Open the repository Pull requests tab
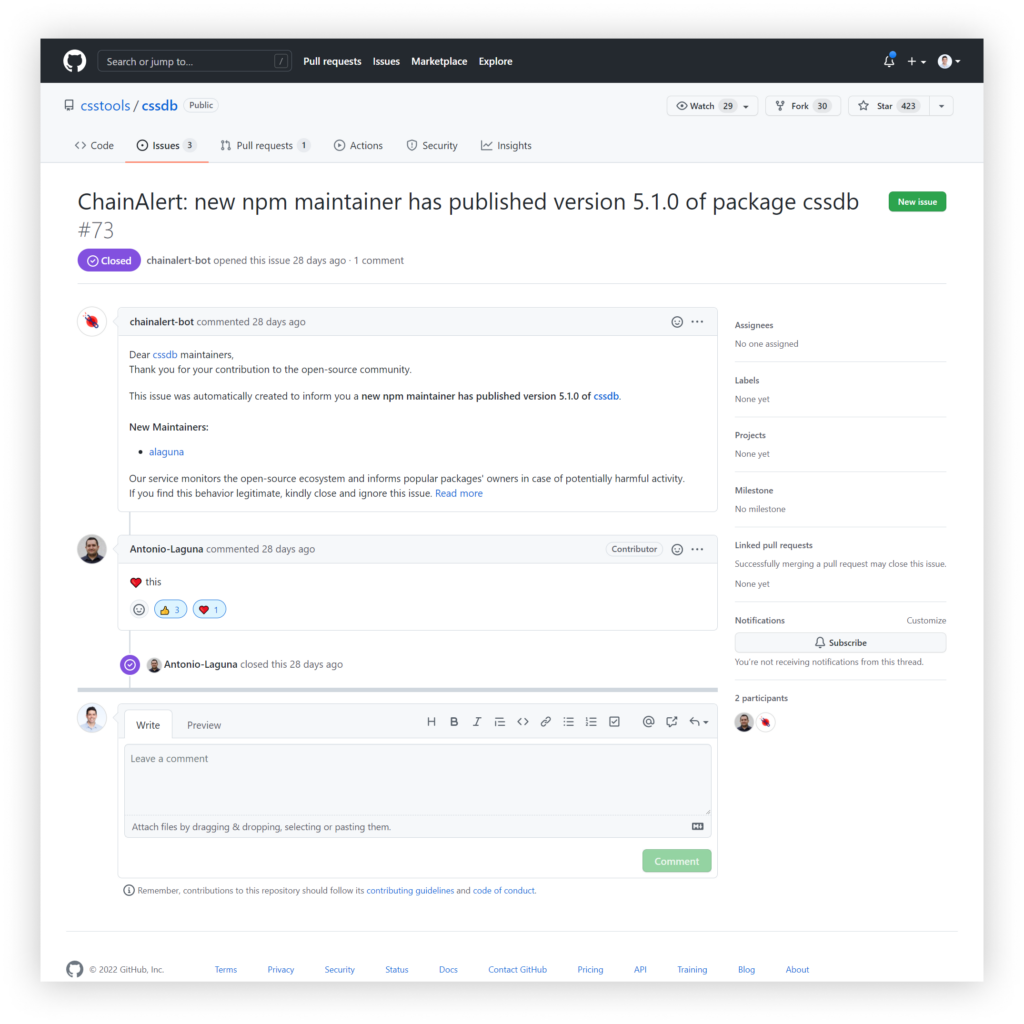The height and width of the screenshot is (1024, 1024). (265, 146)
